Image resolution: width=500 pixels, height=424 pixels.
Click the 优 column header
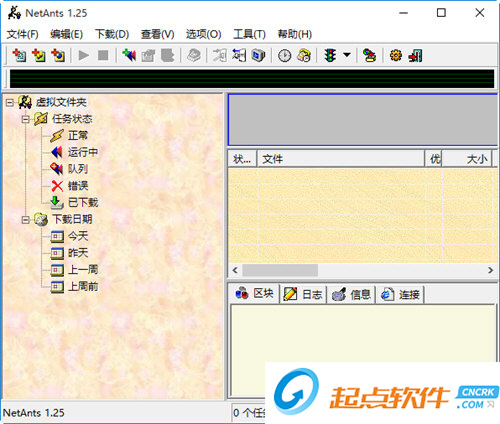[434, 159]
